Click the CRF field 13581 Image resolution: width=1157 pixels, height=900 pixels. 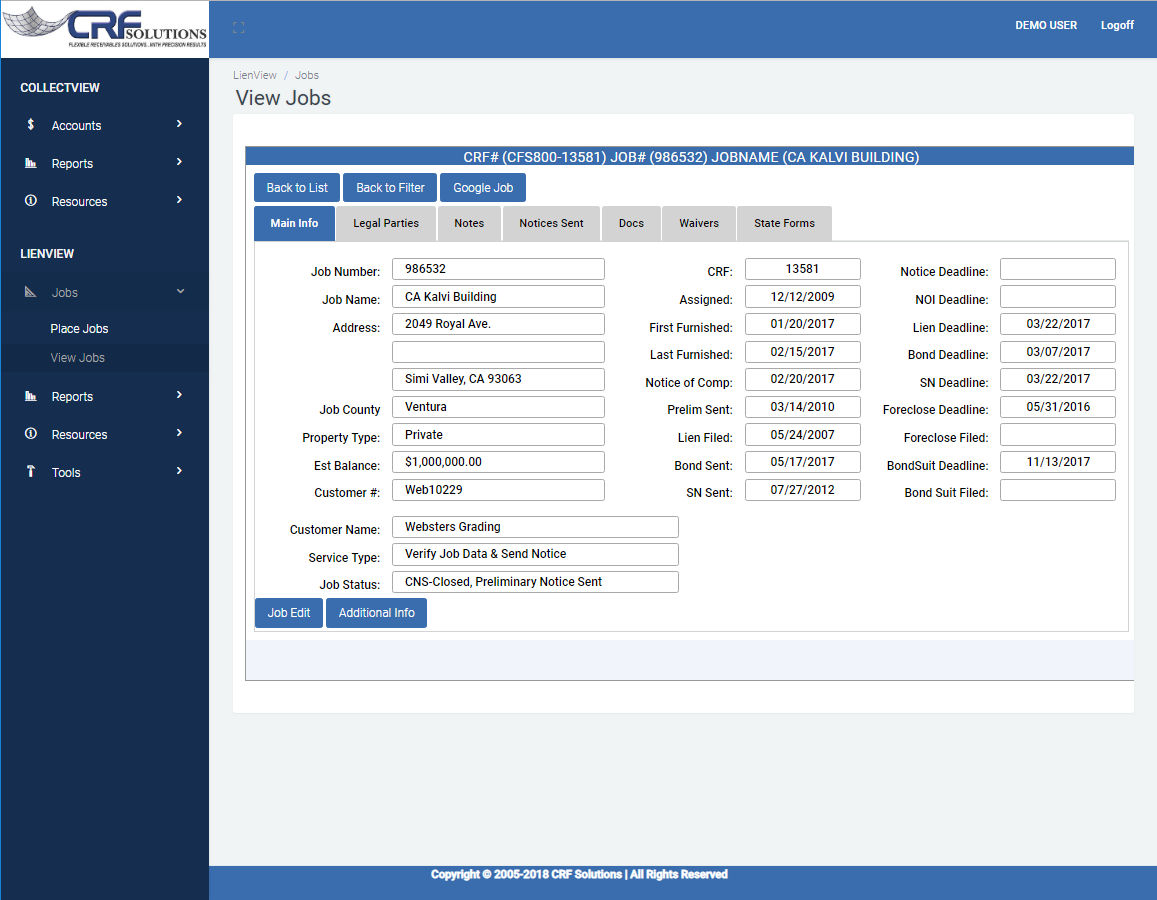pyautogui.click(x=803, y=269)
